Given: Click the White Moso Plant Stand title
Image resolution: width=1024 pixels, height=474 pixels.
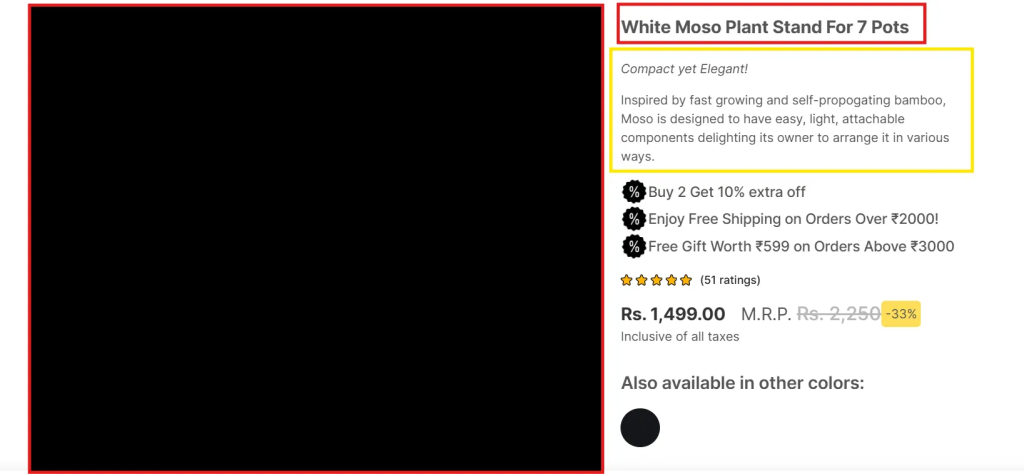Looking at the screenshot, I should [765, 27].
